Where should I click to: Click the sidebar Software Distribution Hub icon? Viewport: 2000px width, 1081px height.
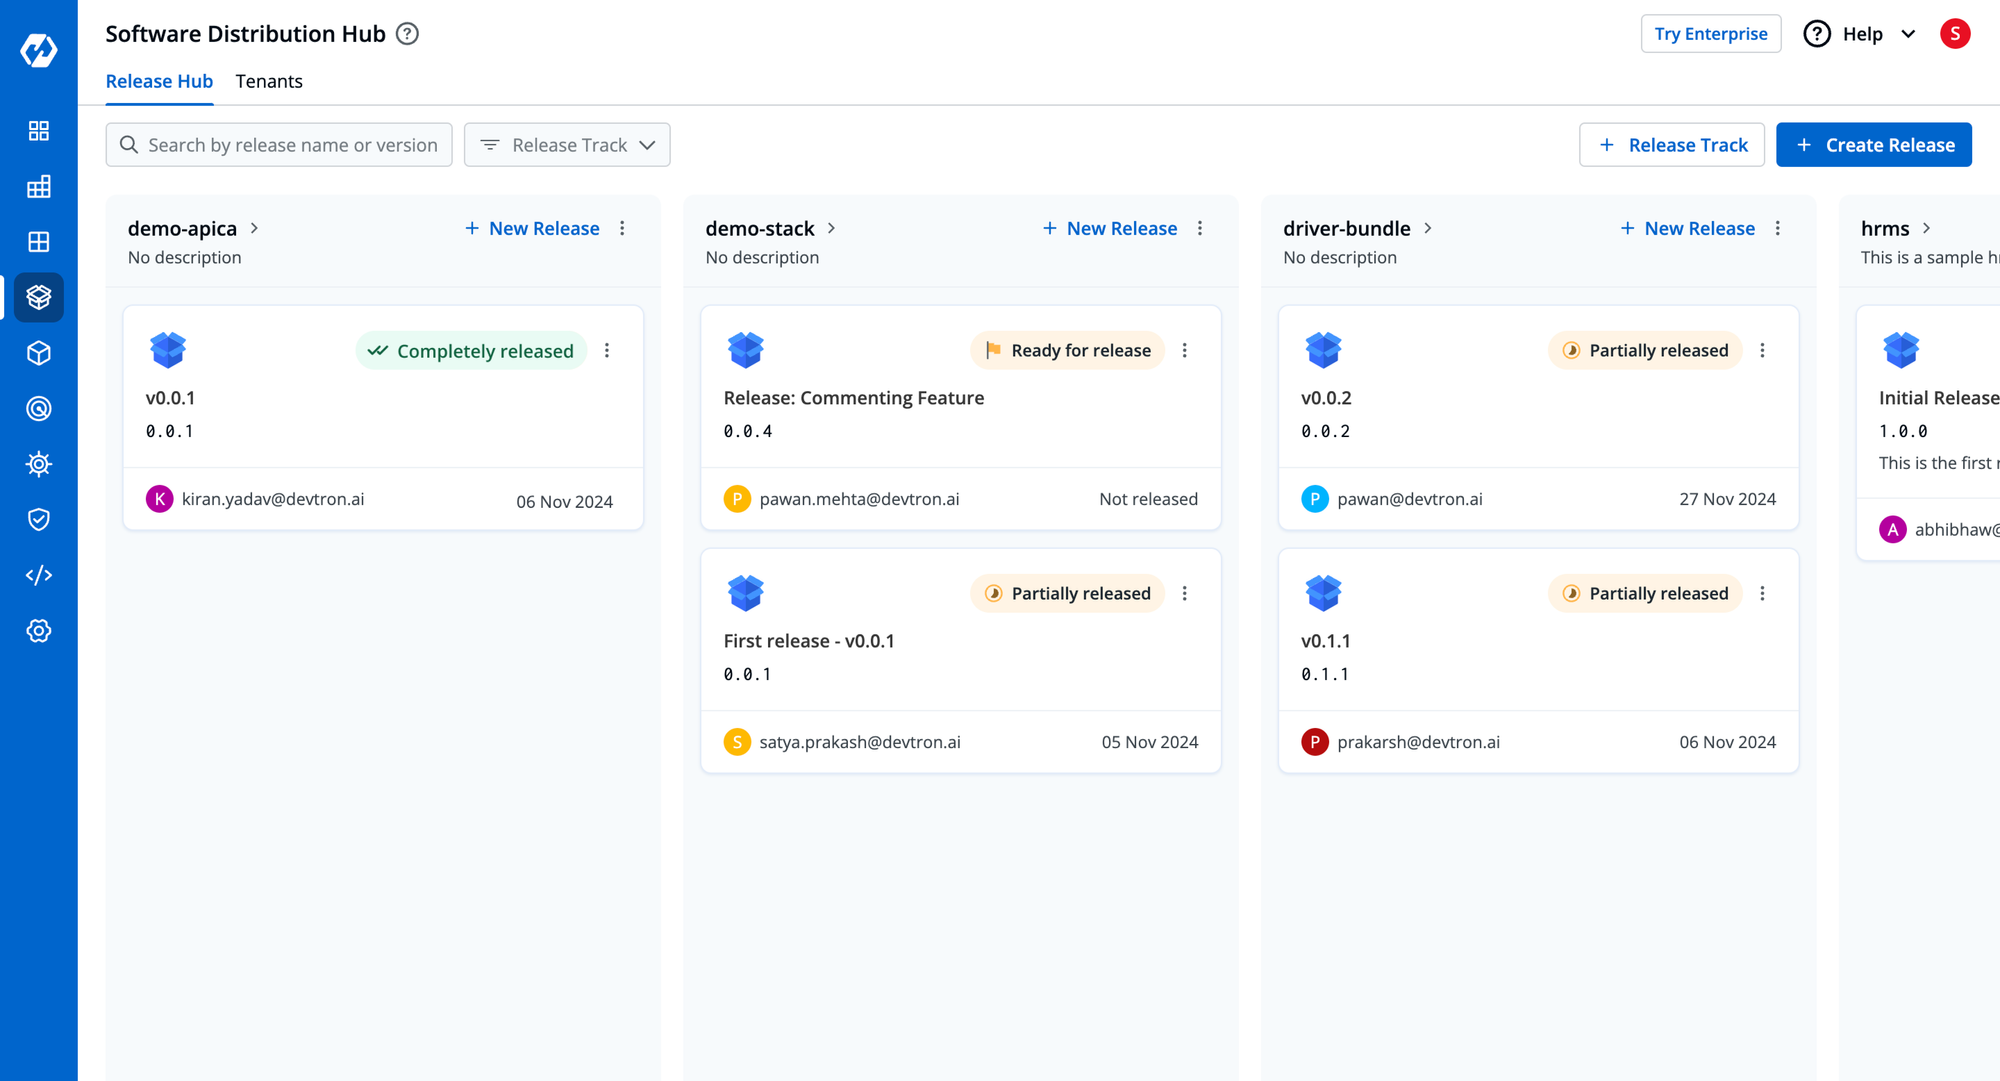[x=37, y=296]
